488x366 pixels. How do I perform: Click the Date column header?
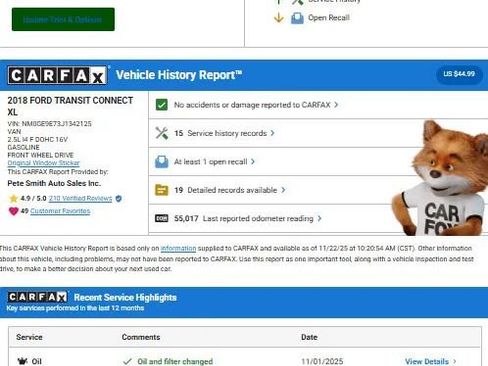[x=309, y=337]
